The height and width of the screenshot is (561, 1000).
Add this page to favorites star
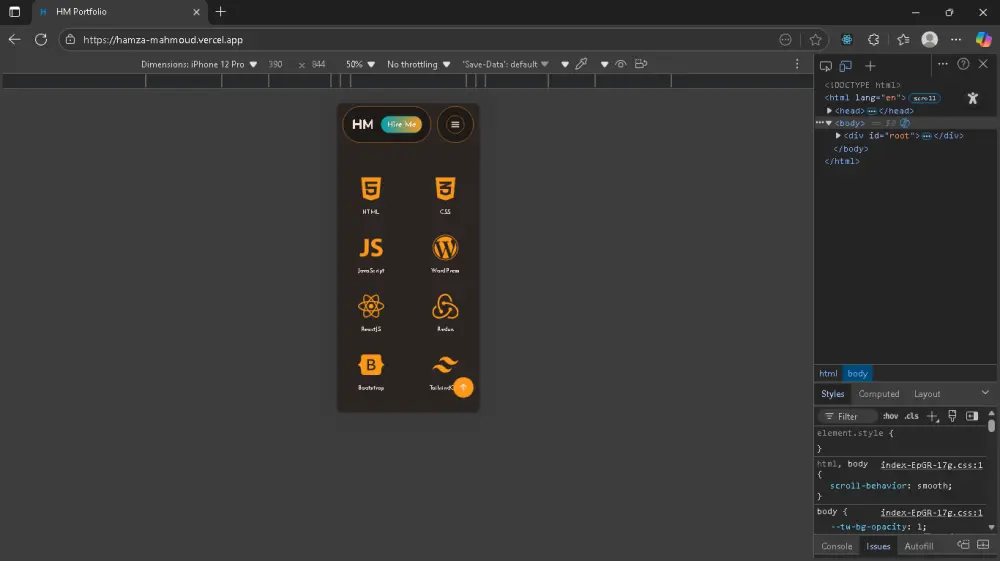coord(815,40)
